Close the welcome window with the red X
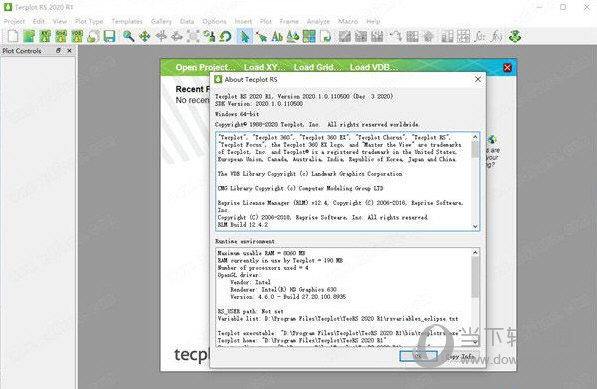The width and height of the screenshot is (597, 389). 507,68
